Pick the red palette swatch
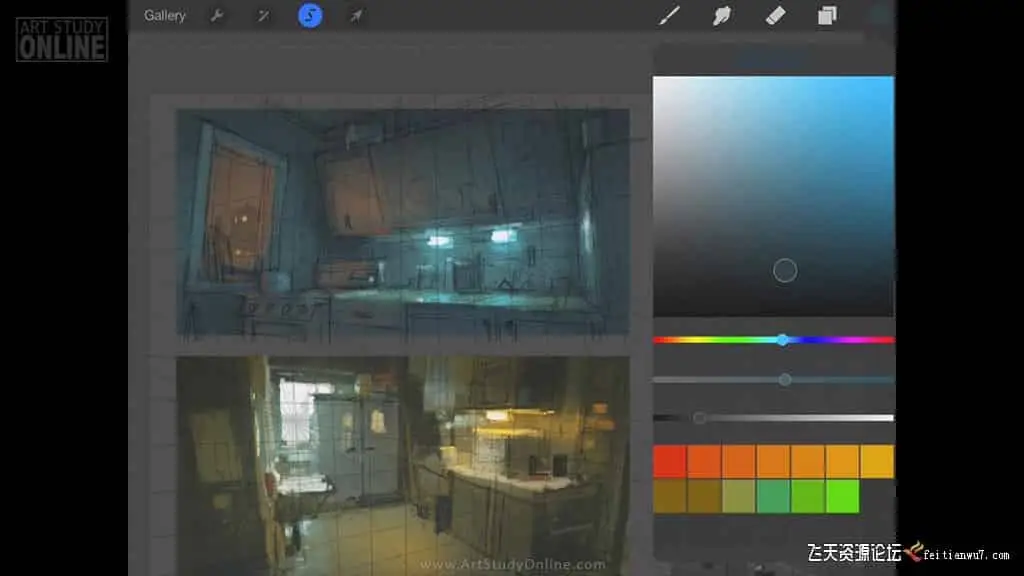The width and height of the screenshot is (1024, 576). tap(670, 462)
